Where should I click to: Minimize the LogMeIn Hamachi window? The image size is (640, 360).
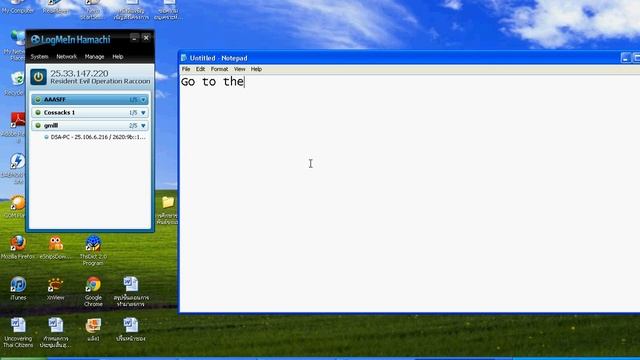[x=134, y=38]
